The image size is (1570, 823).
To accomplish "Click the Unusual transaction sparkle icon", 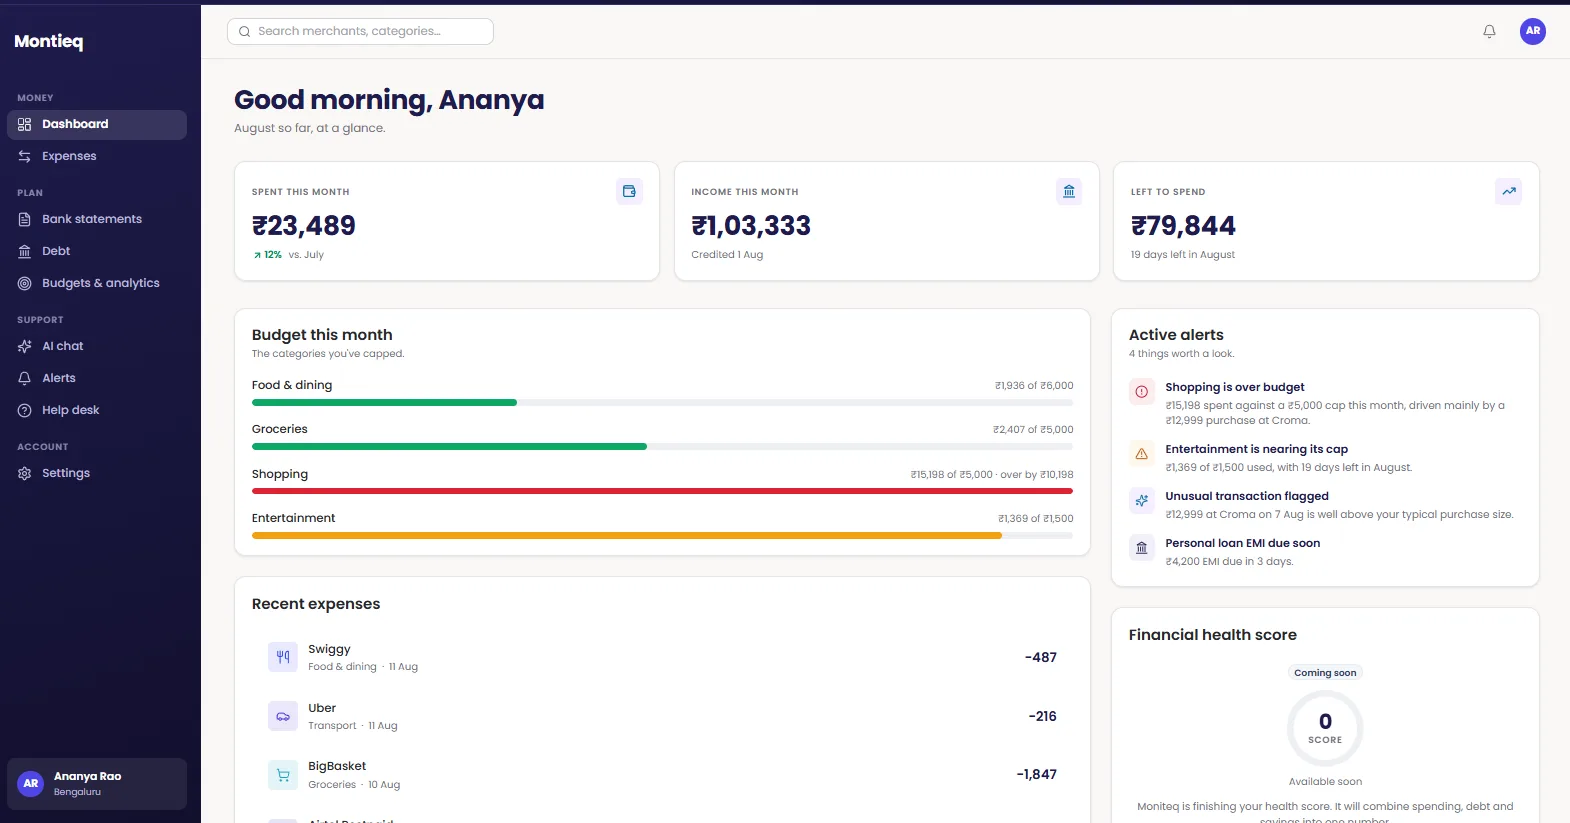I will [x=1142, y=501].
